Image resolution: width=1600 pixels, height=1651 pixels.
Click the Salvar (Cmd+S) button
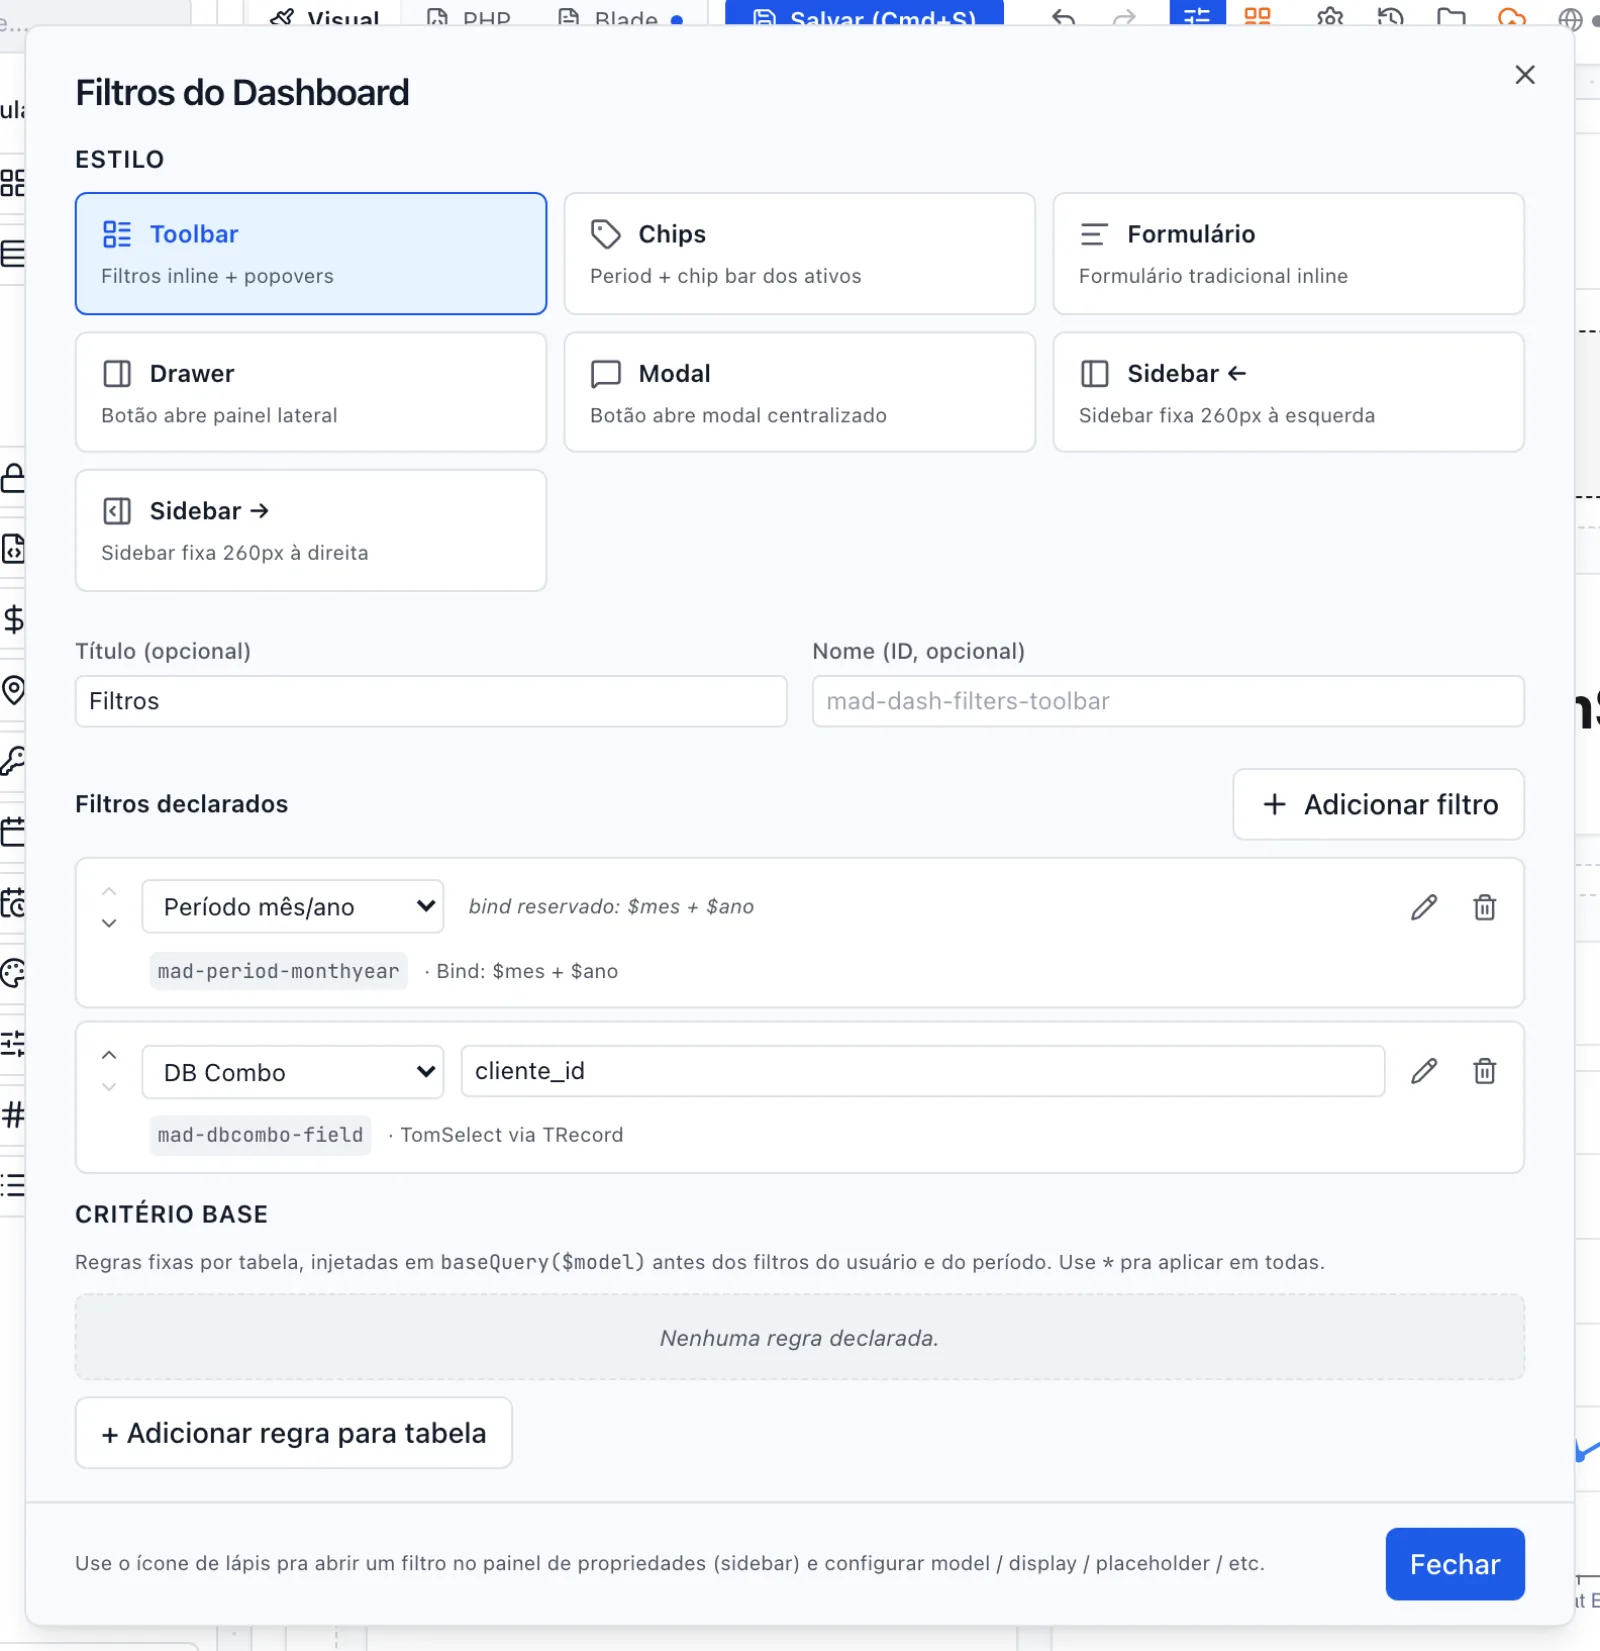864,14
